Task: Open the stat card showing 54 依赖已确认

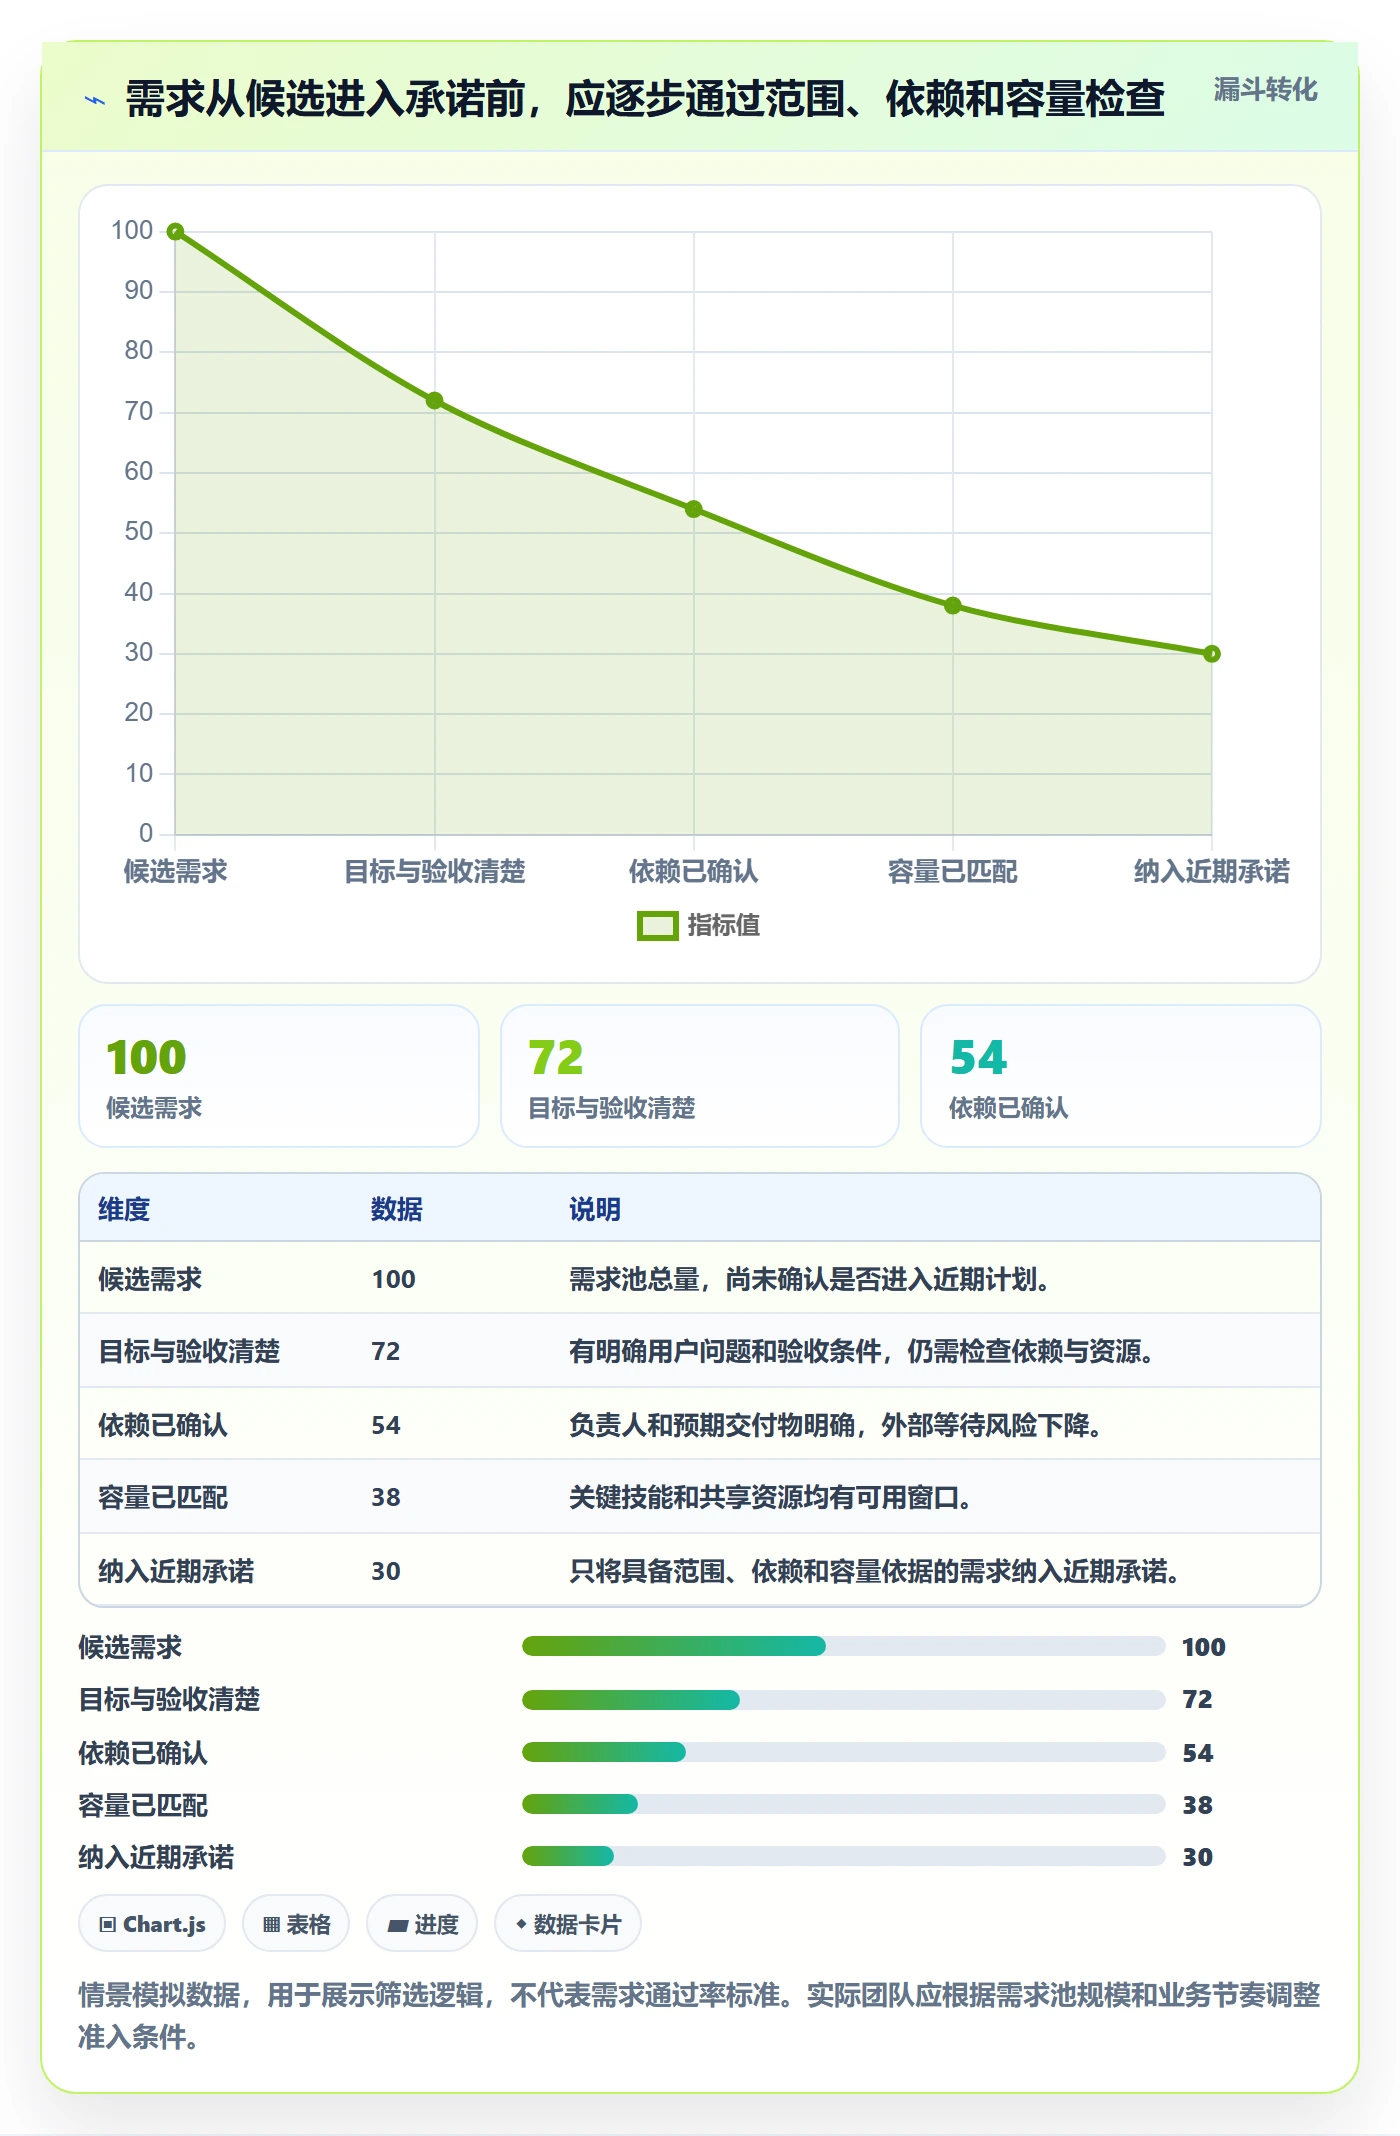Action: 1121,1076
